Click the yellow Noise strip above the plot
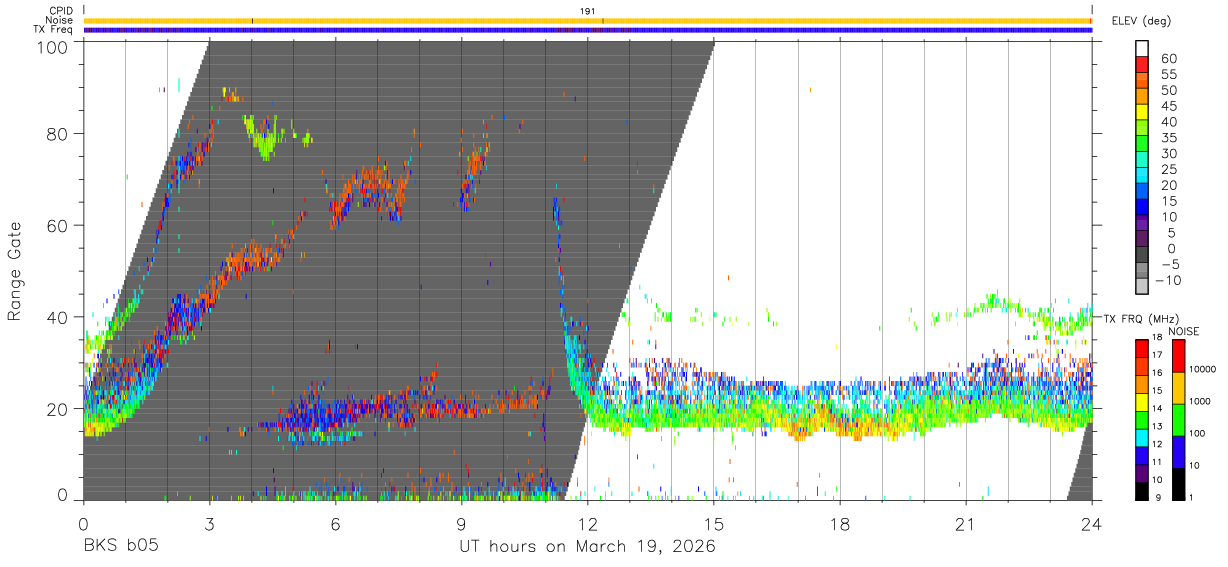Image resolution: width=1228 pixels, height=567 pixels. click(587, 20)
